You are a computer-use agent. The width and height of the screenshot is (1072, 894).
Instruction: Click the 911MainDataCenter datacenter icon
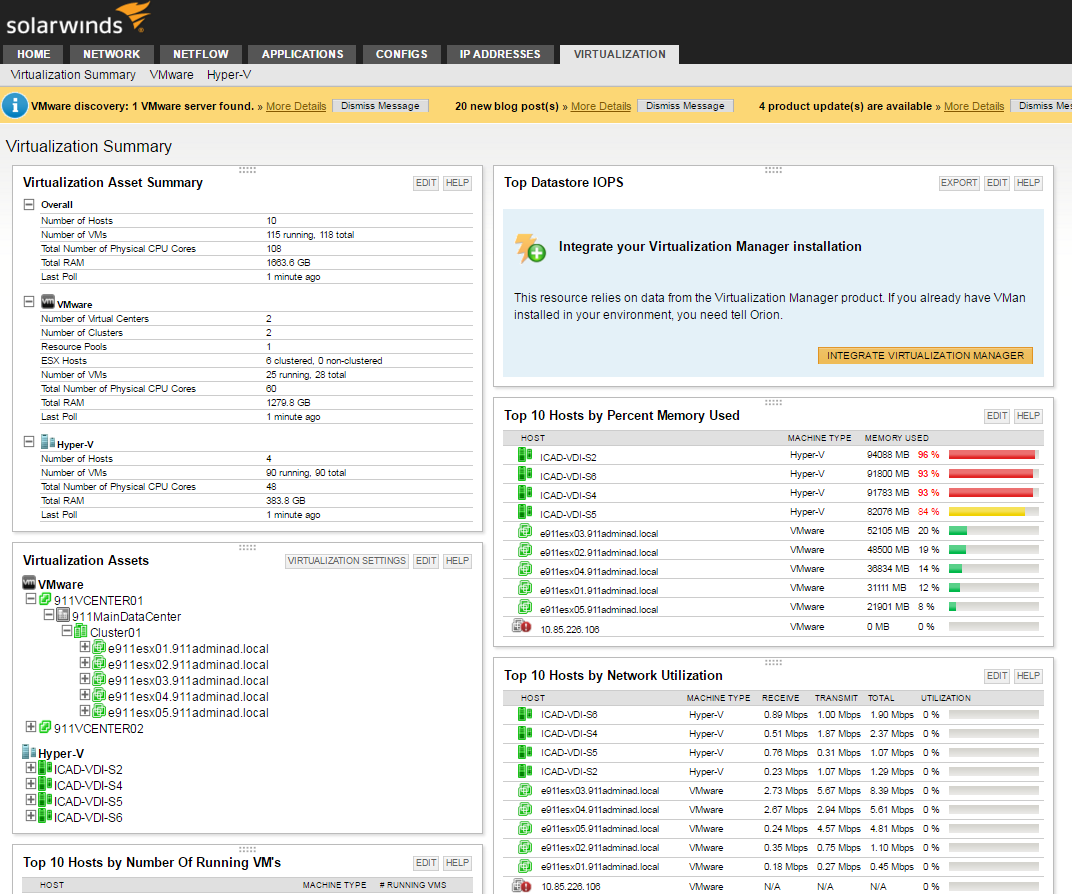(x=63, y=615)
